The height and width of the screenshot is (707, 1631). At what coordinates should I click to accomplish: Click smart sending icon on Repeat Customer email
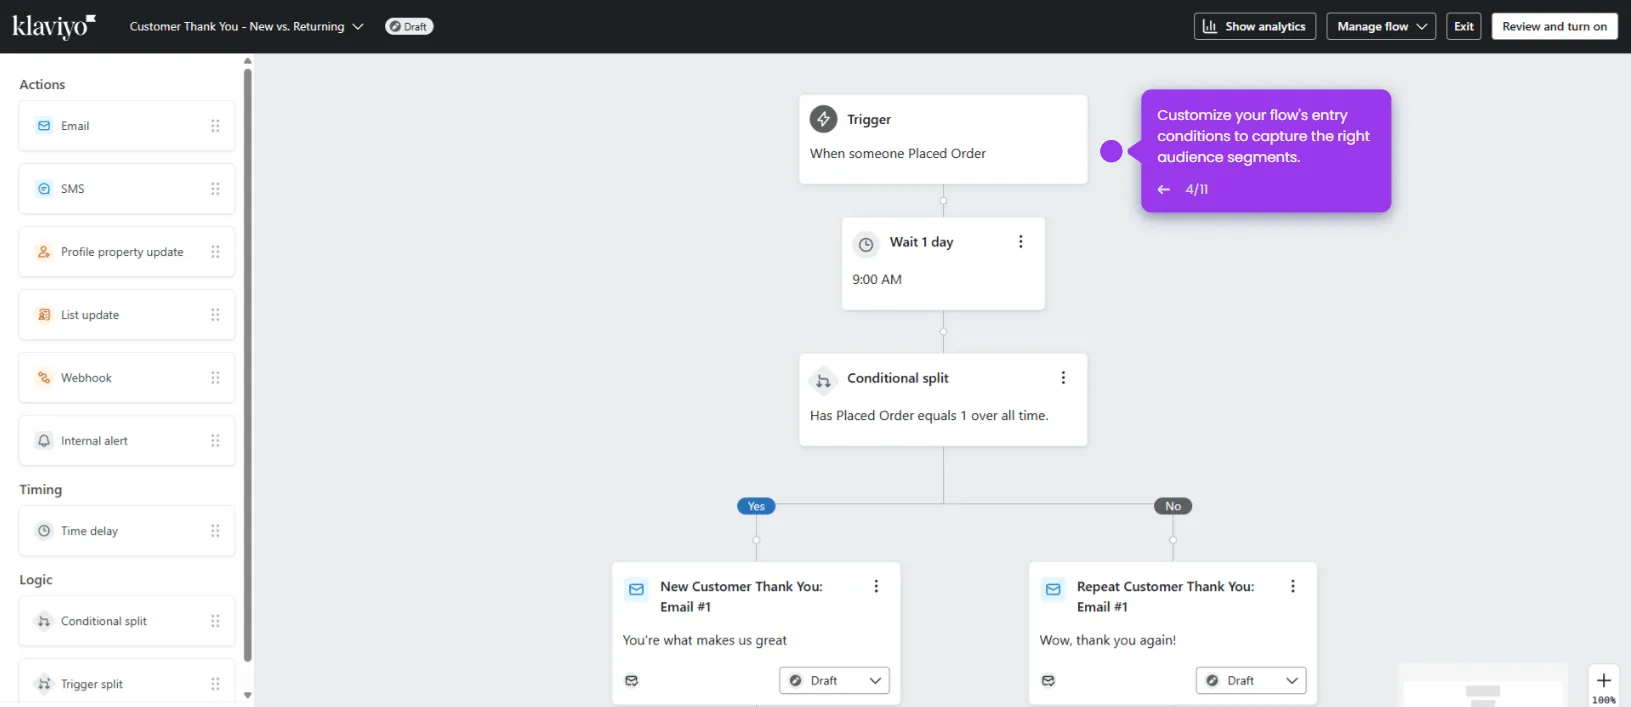(x=1048, y=681)
